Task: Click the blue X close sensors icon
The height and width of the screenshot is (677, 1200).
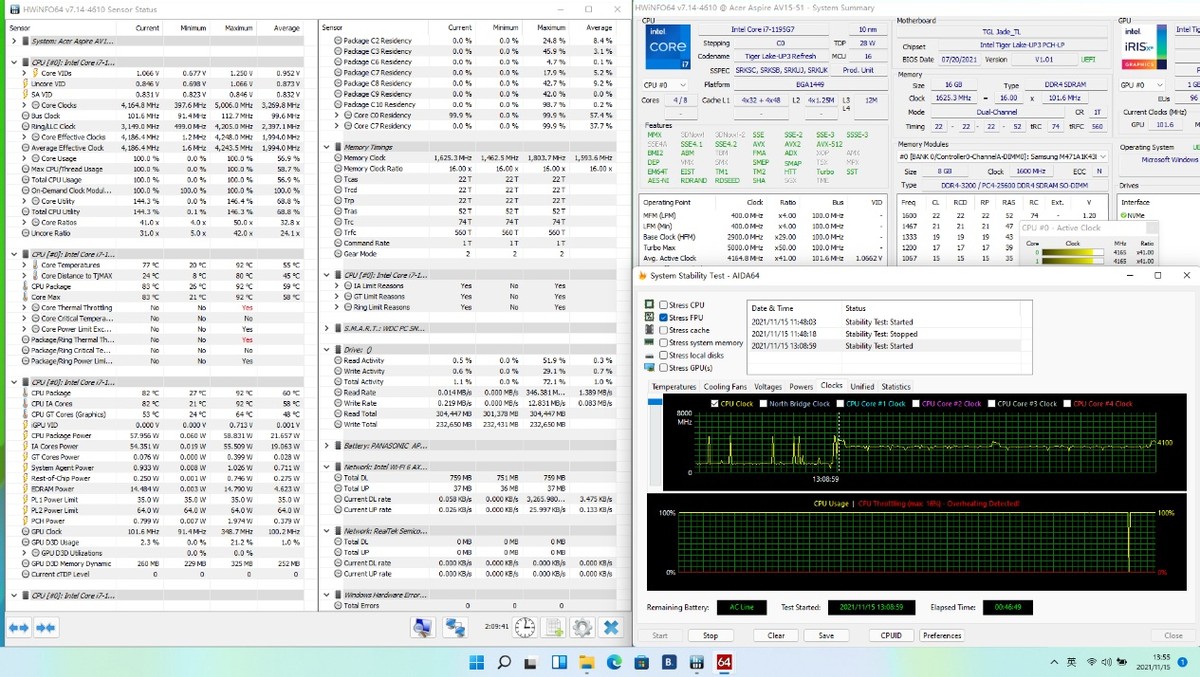Action: click(611, 627)
